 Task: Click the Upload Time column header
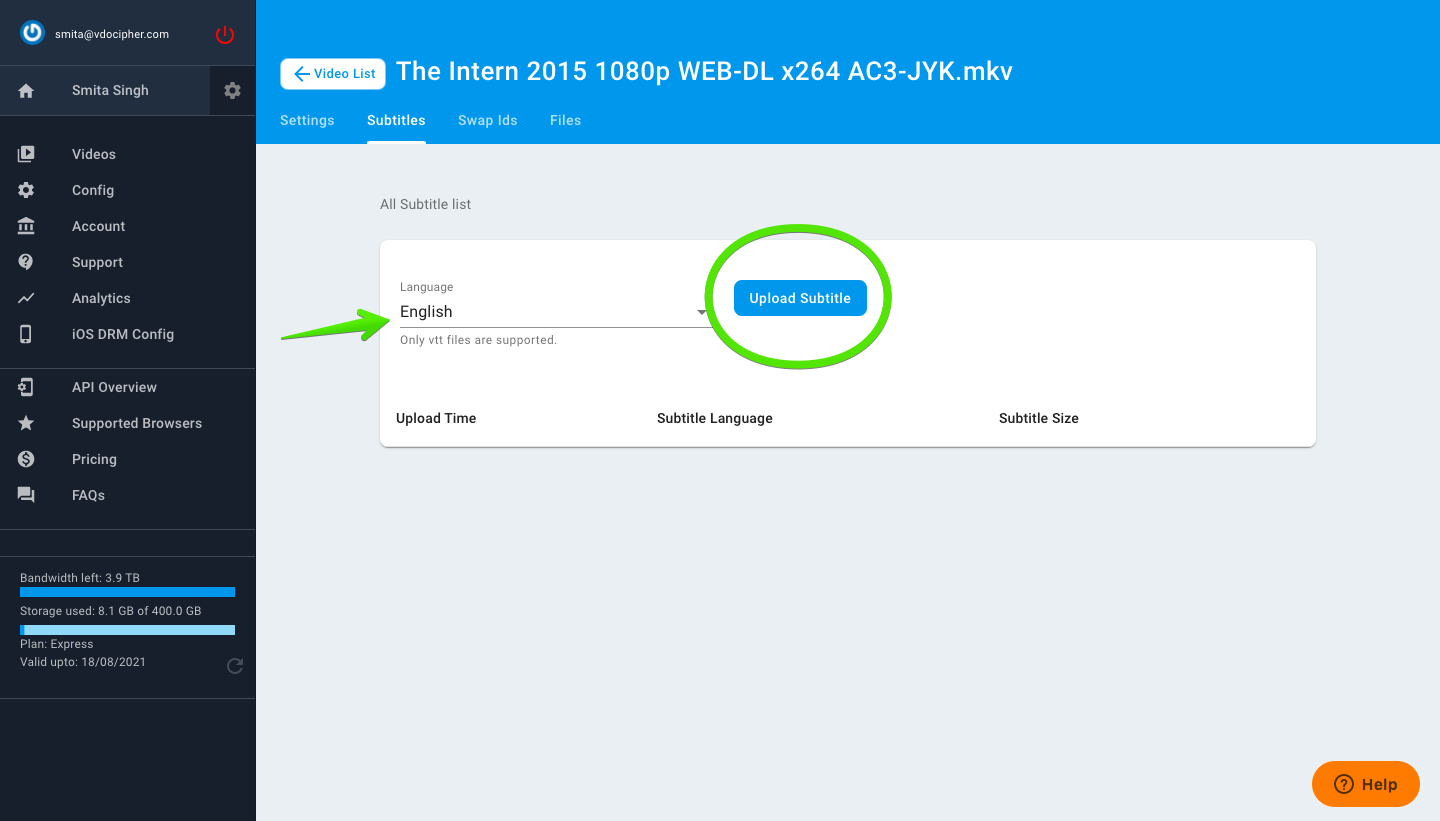pyautogui.click(x=436, y=418)
